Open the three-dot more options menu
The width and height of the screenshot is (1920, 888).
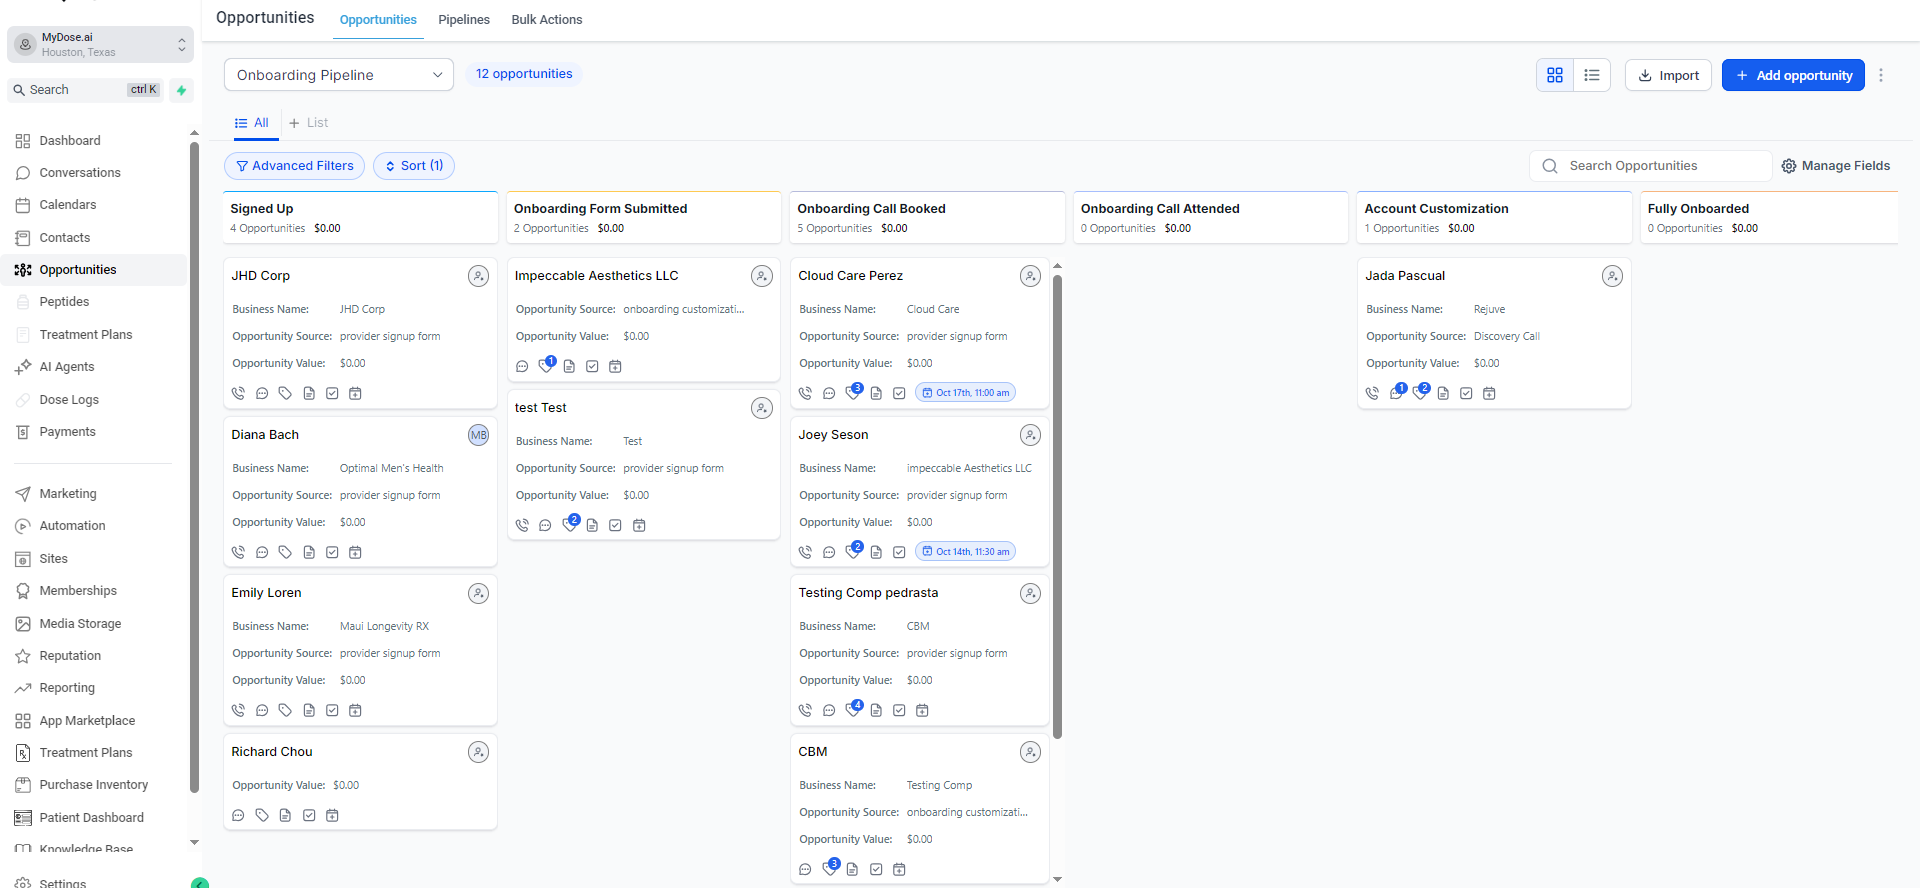tap(1881, 75)
